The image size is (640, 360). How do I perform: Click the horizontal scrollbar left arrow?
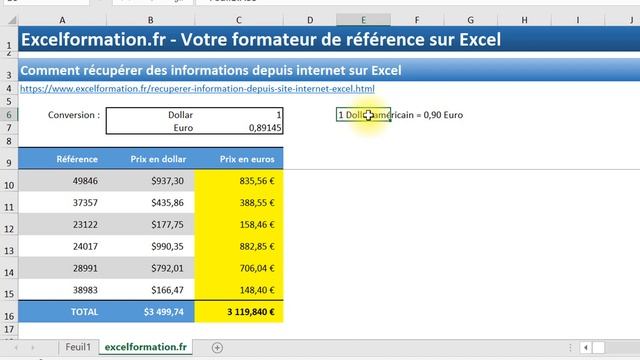(x=586, y=348)
